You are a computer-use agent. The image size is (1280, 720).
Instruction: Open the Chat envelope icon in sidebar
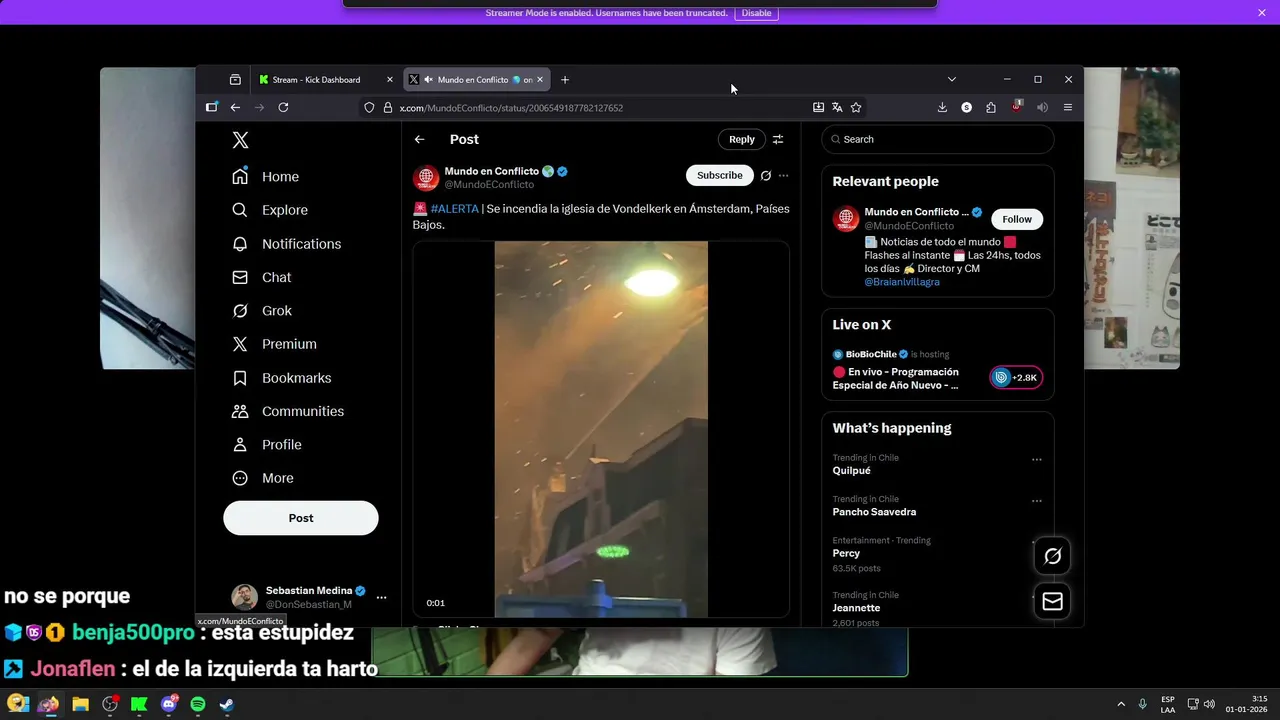(x=240, y=277)
